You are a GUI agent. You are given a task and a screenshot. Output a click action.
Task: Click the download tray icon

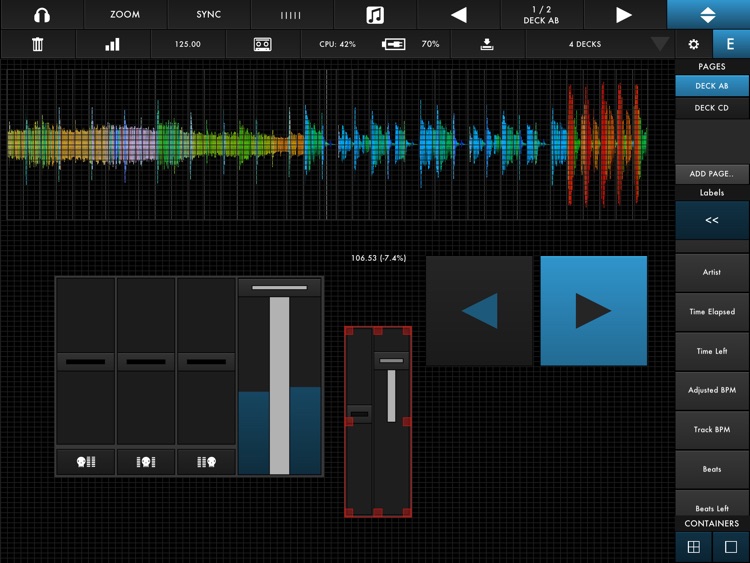(x=487, y=44)
